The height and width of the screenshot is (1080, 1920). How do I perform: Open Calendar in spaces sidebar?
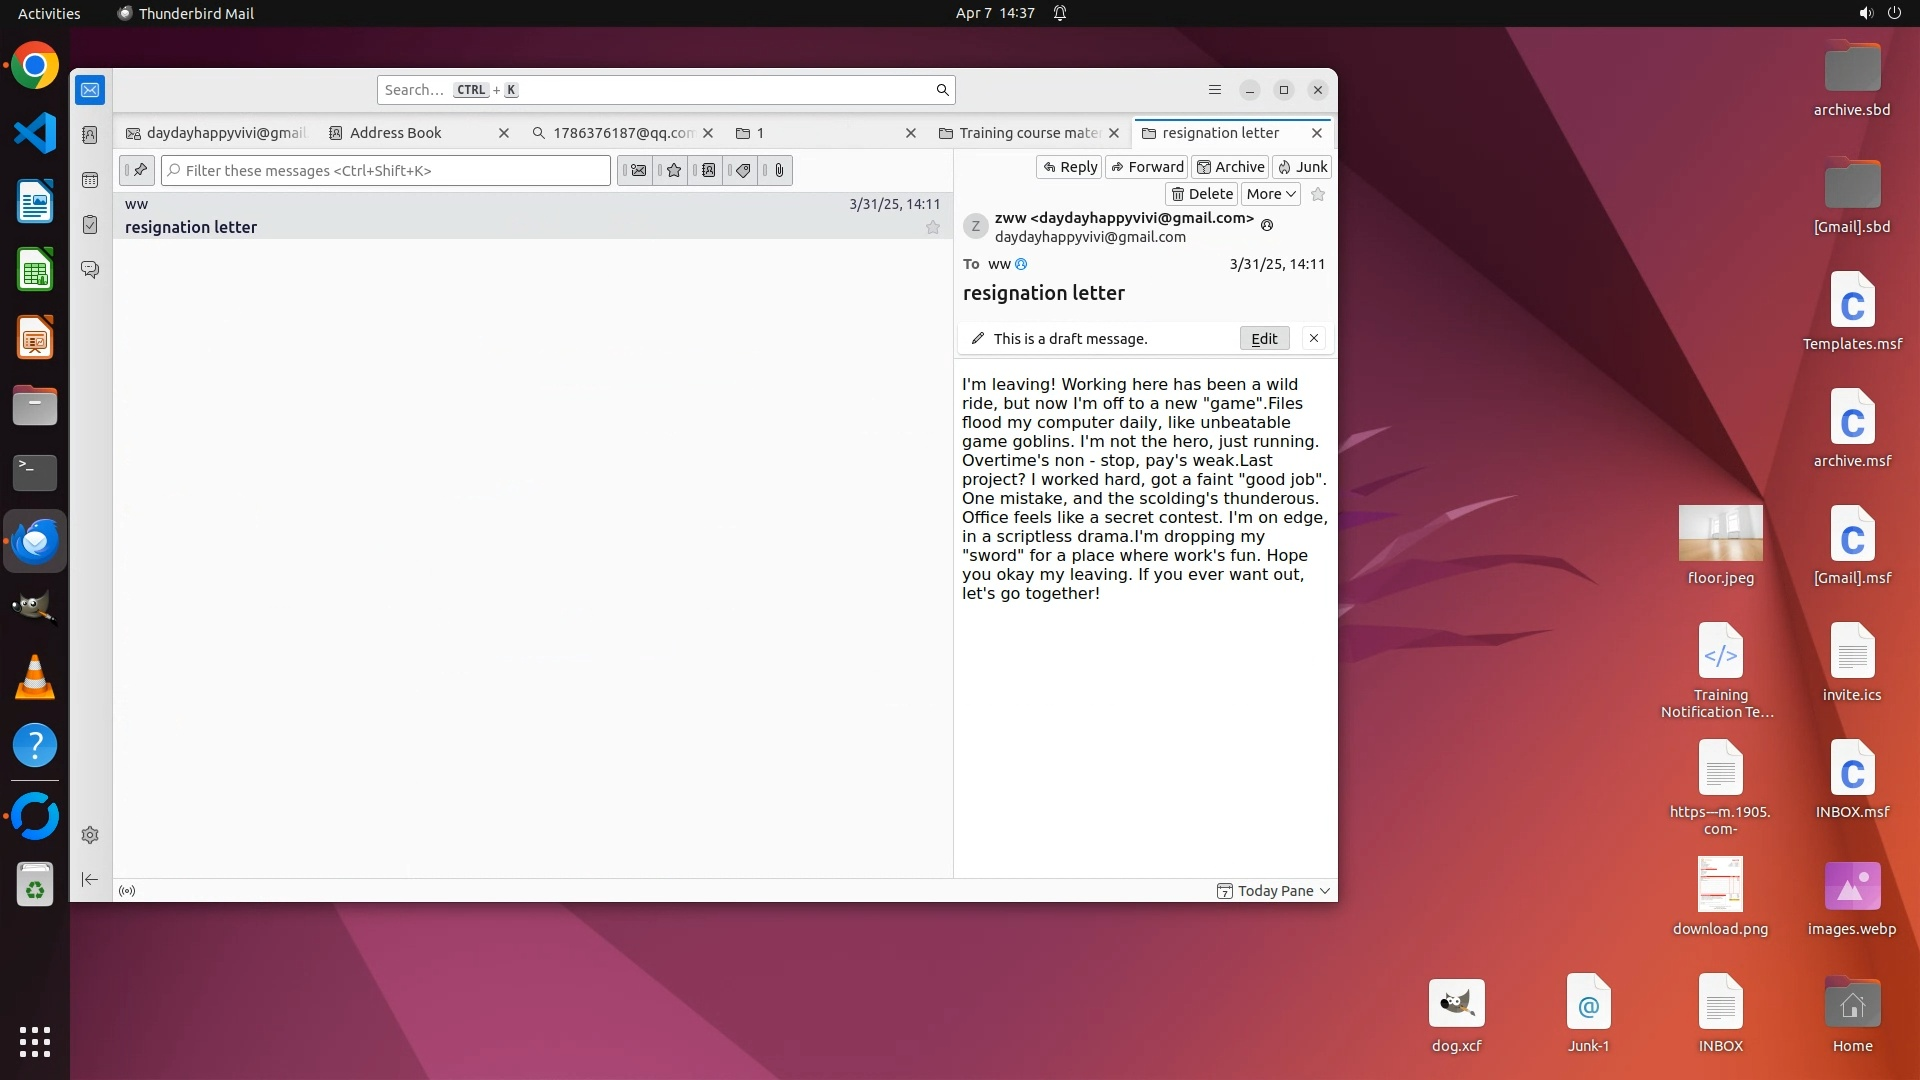point(90,180)
